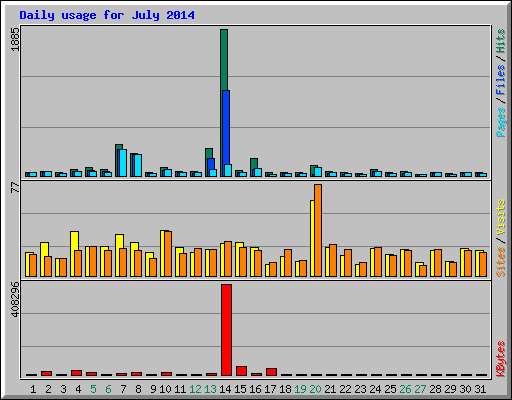Select the red KBytes bar on day 17
The height and width of the screenshot is (400, 512).
coord(271,372)
